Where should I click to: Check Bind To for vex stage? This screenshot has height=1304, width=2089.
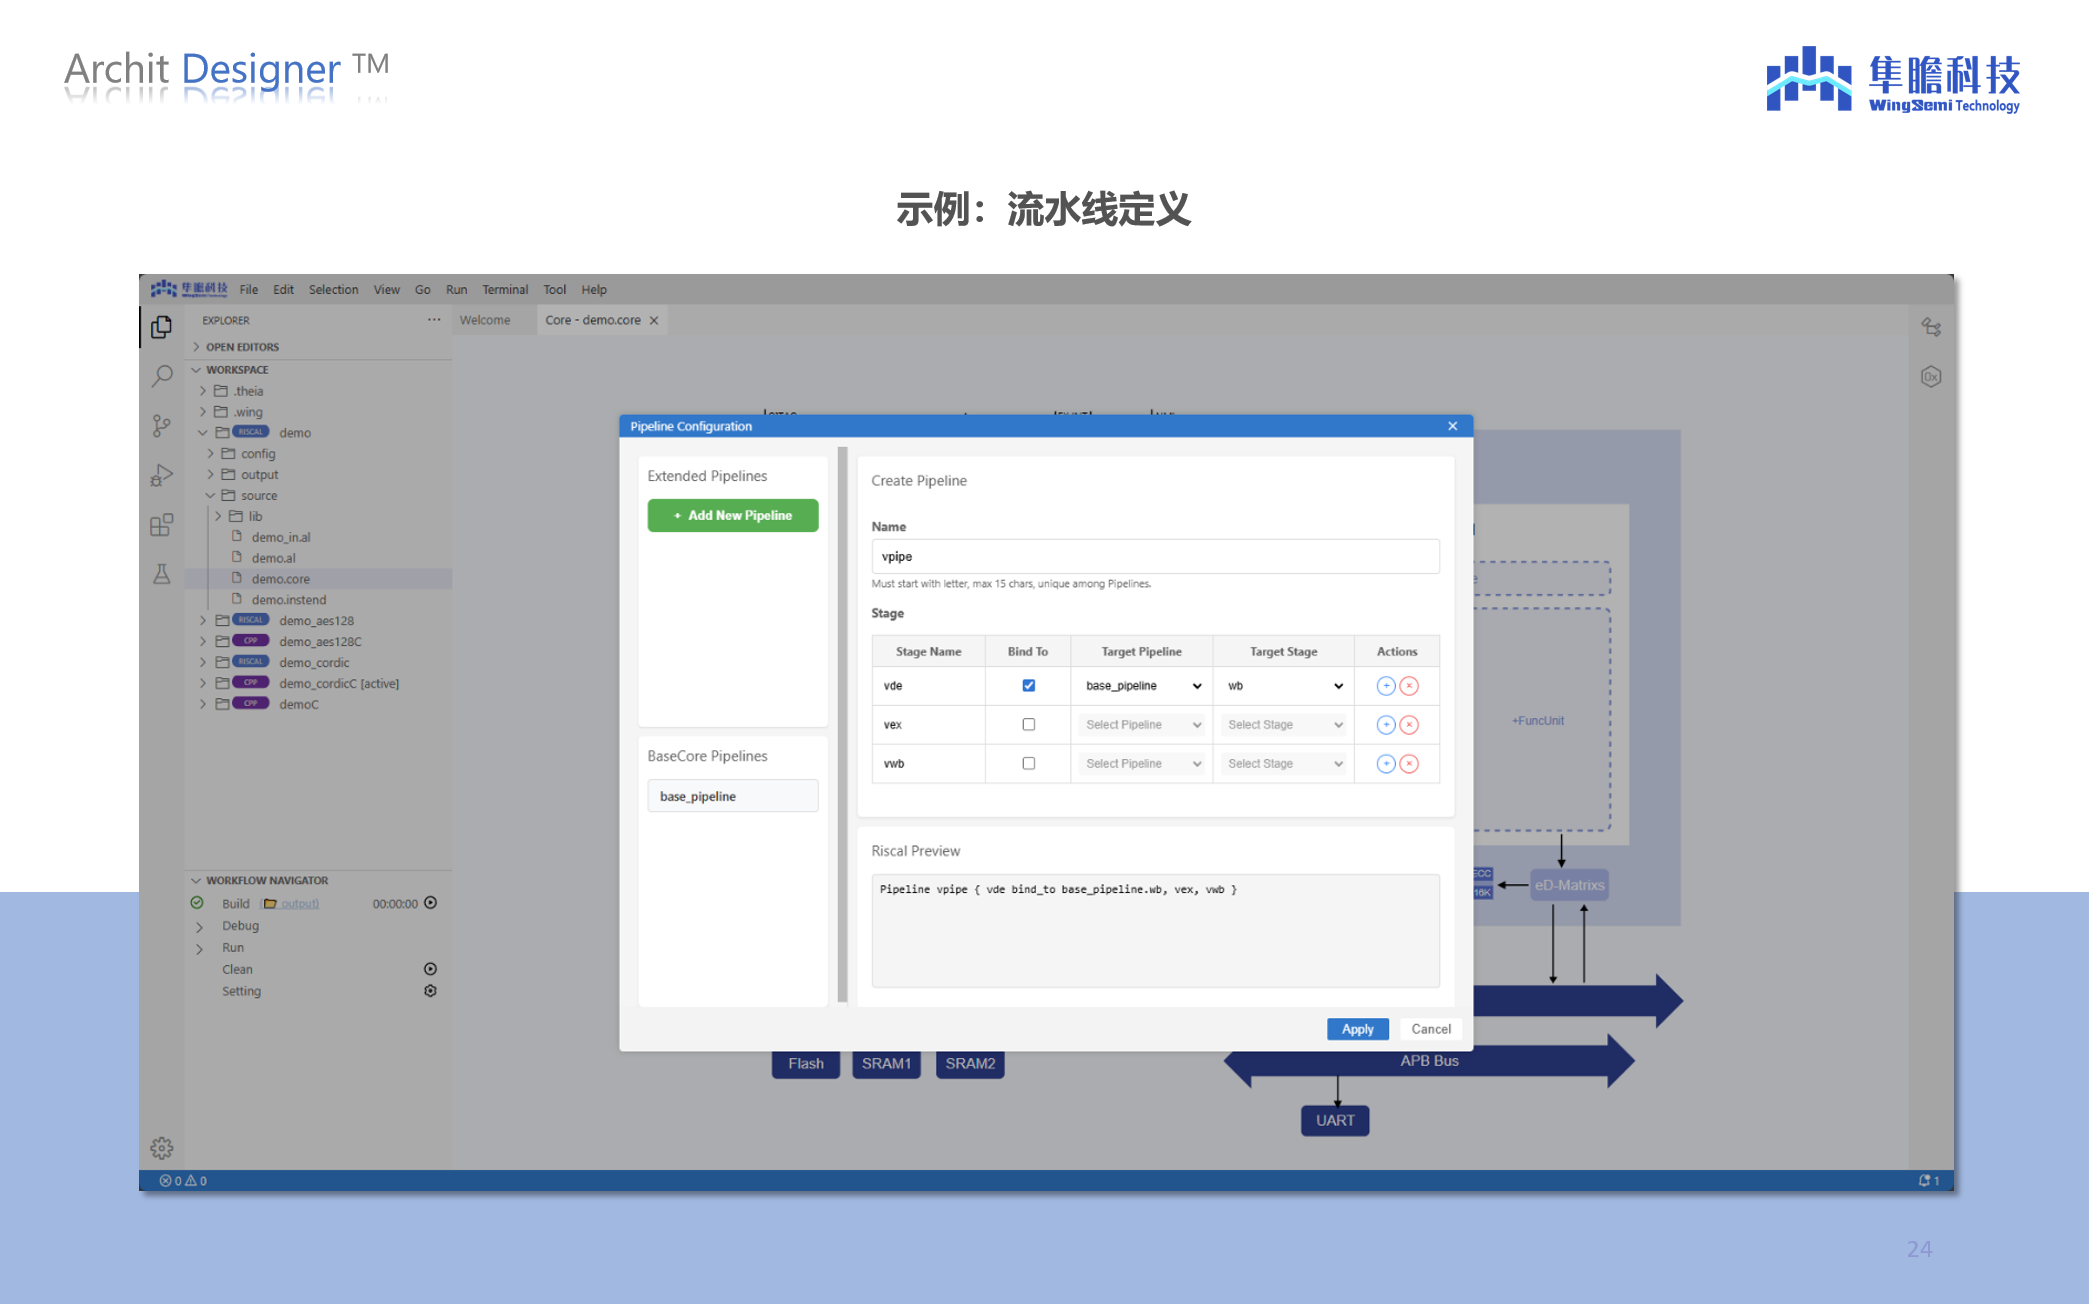(1028, 725)
